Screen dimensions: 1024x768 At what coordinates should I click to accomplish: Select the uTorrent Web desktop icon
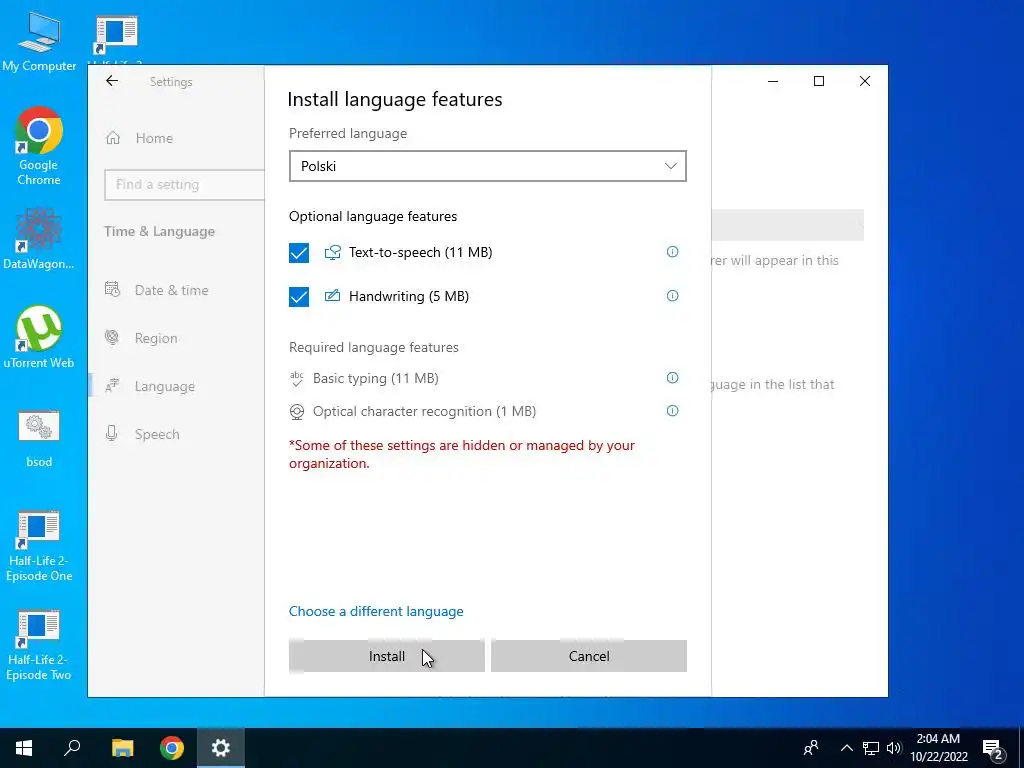click(39, 338)
